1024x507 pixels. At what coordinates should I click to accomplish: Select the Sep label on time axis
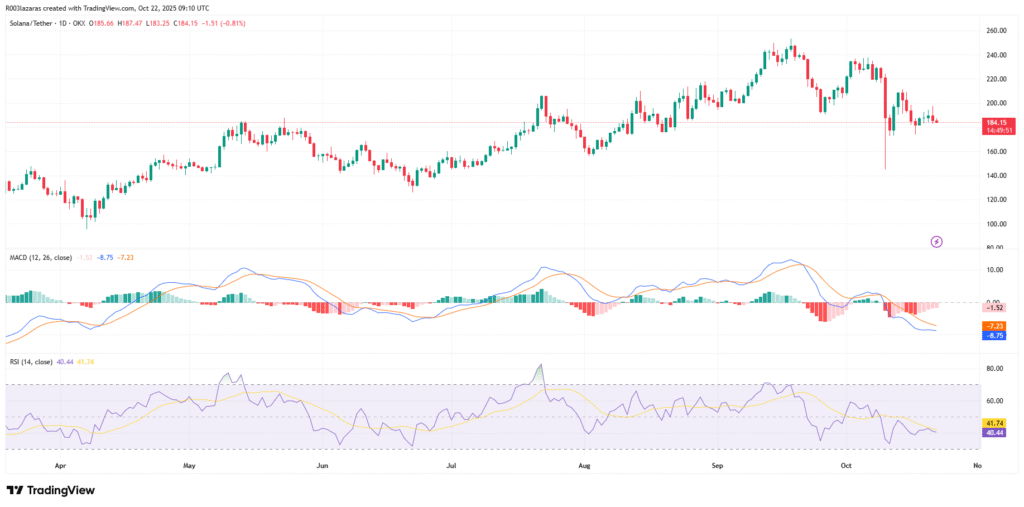click(718, 465)
